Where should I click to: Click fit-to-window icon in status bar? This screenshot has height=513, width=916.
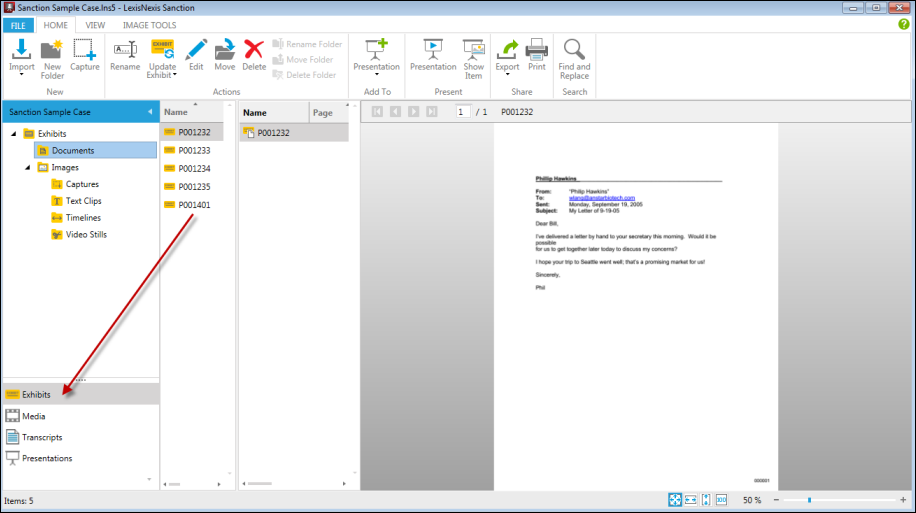tap(675, 500)
